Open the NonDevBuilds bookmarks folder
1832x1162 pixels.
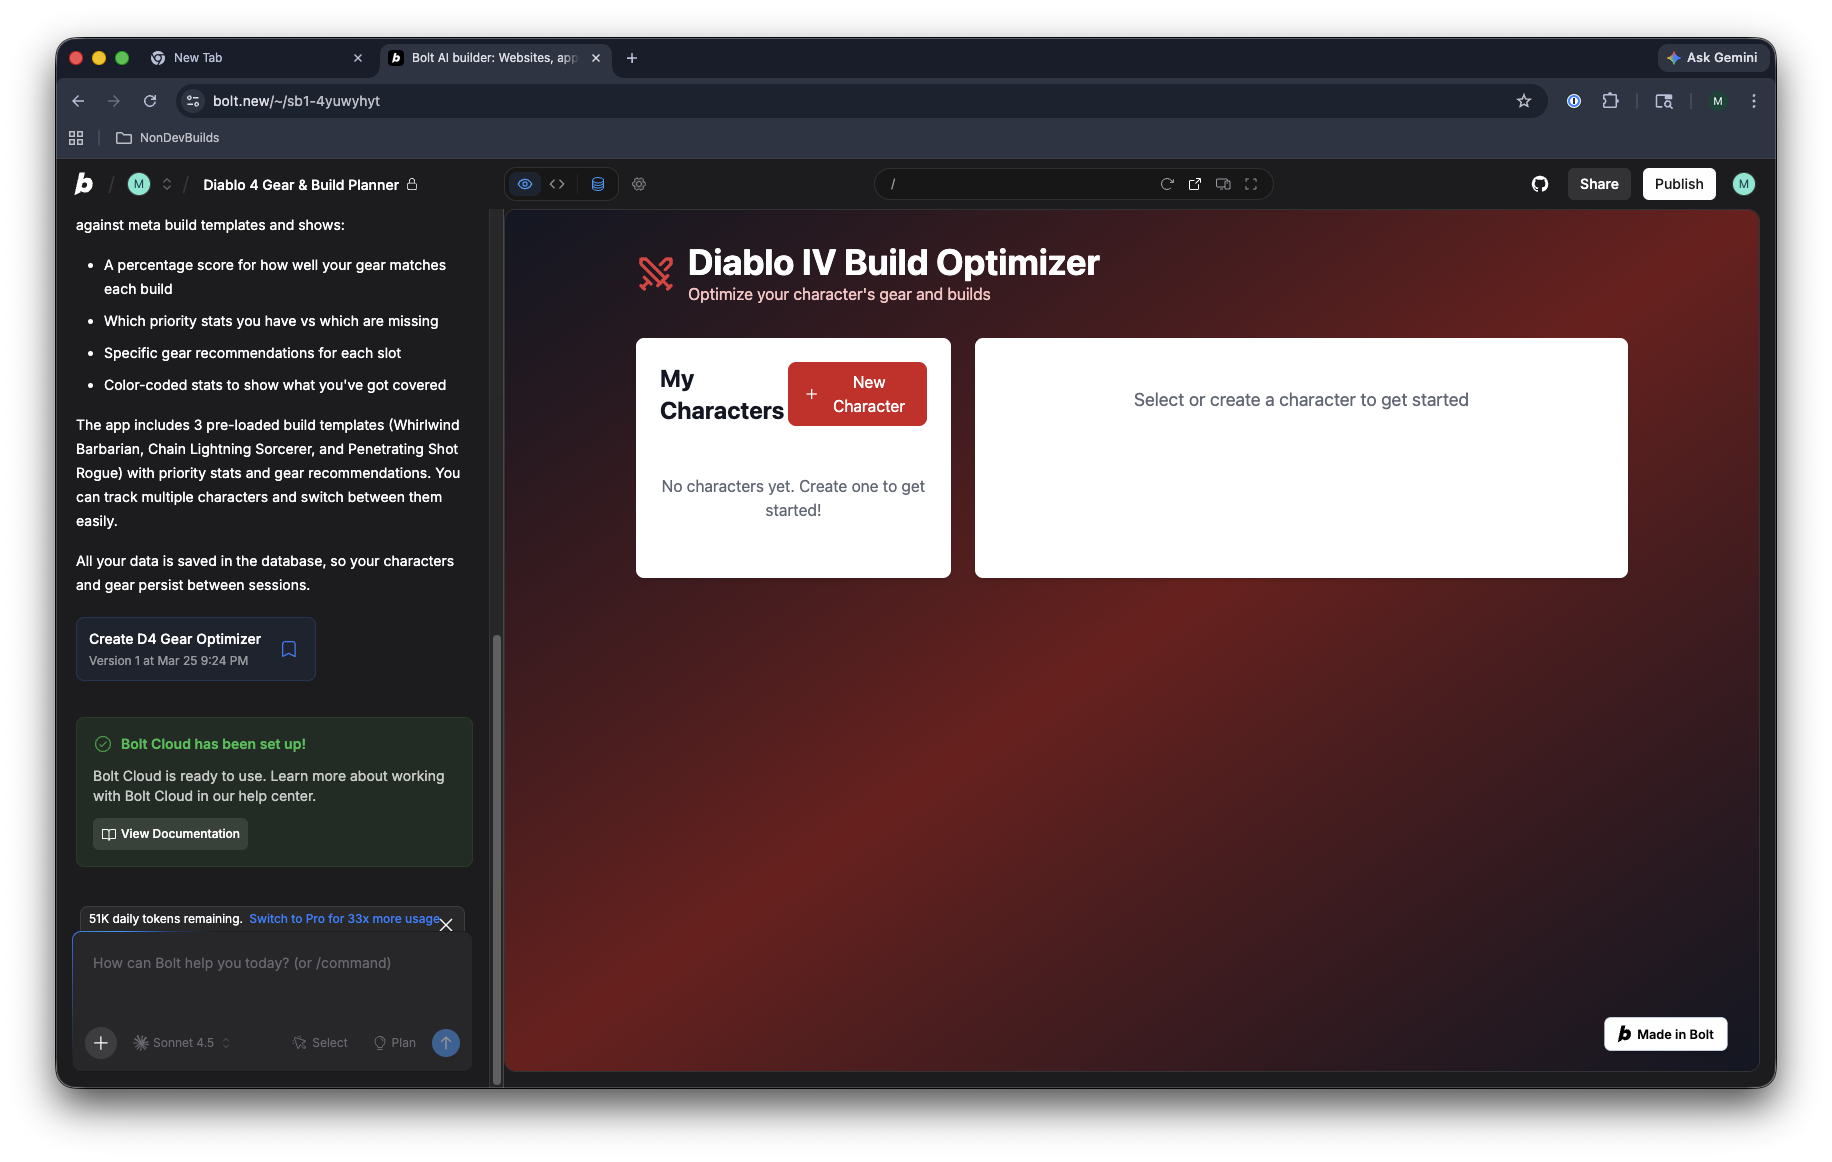(x=168, y=137)
